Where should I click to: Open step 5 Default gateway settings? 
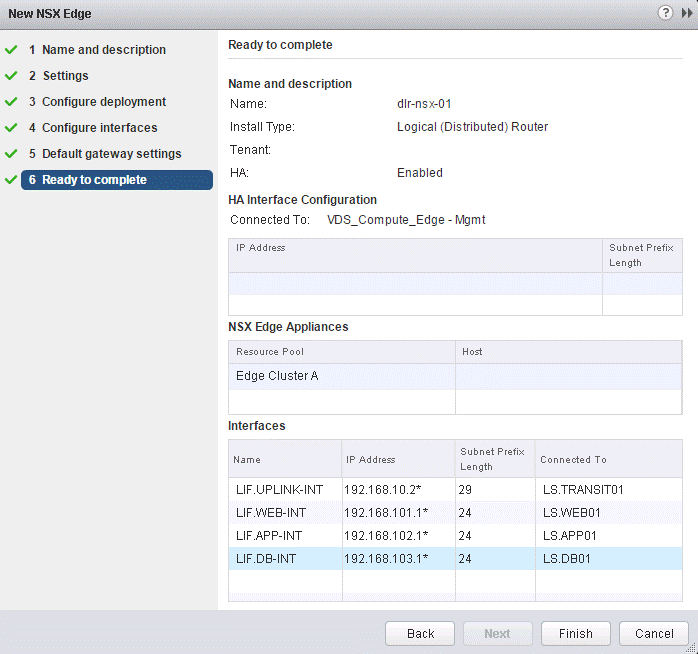(111, 154)
